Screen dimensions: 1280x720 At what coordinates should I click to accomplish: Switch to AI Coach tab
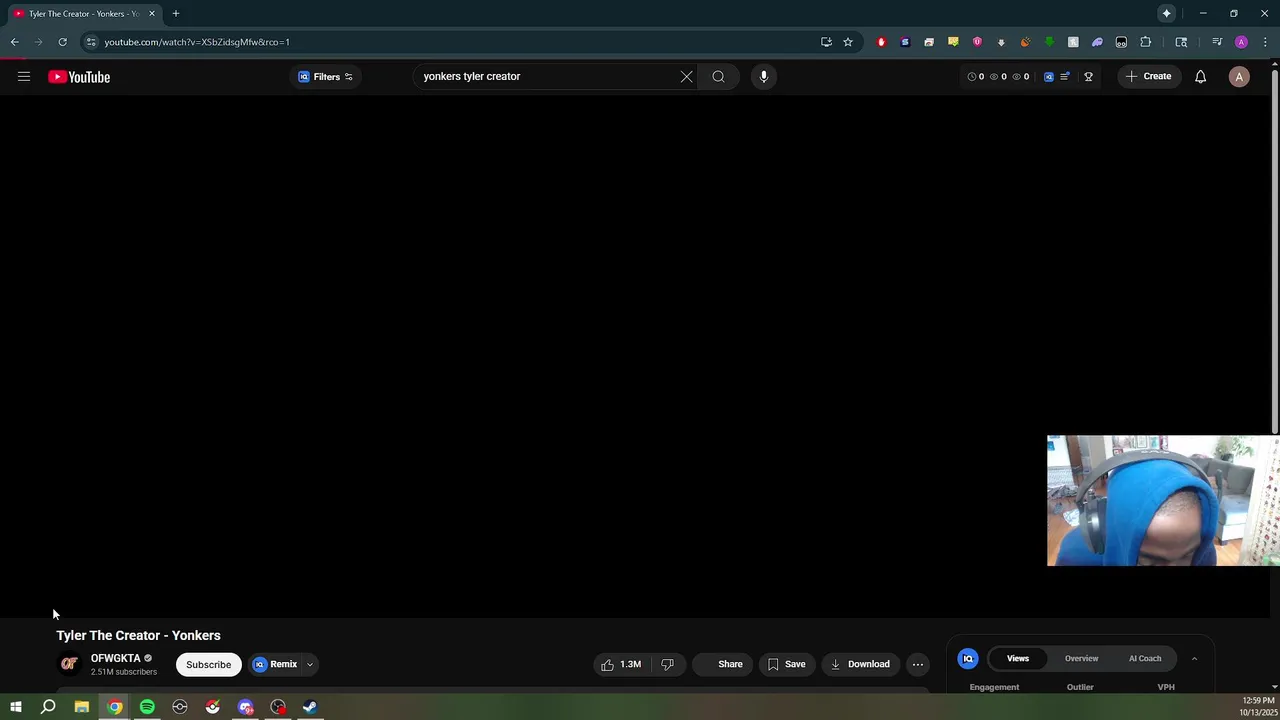[x=1145, y=658]
